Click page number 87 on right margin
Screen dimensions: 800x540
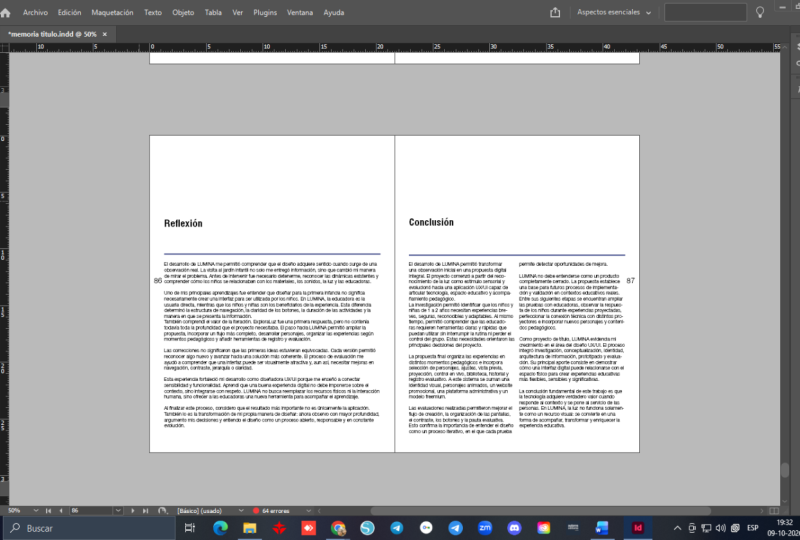click(x=631, y=280)
